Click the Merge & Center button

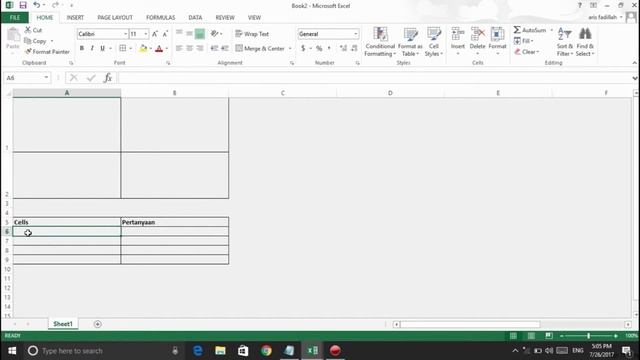point(260,49)
